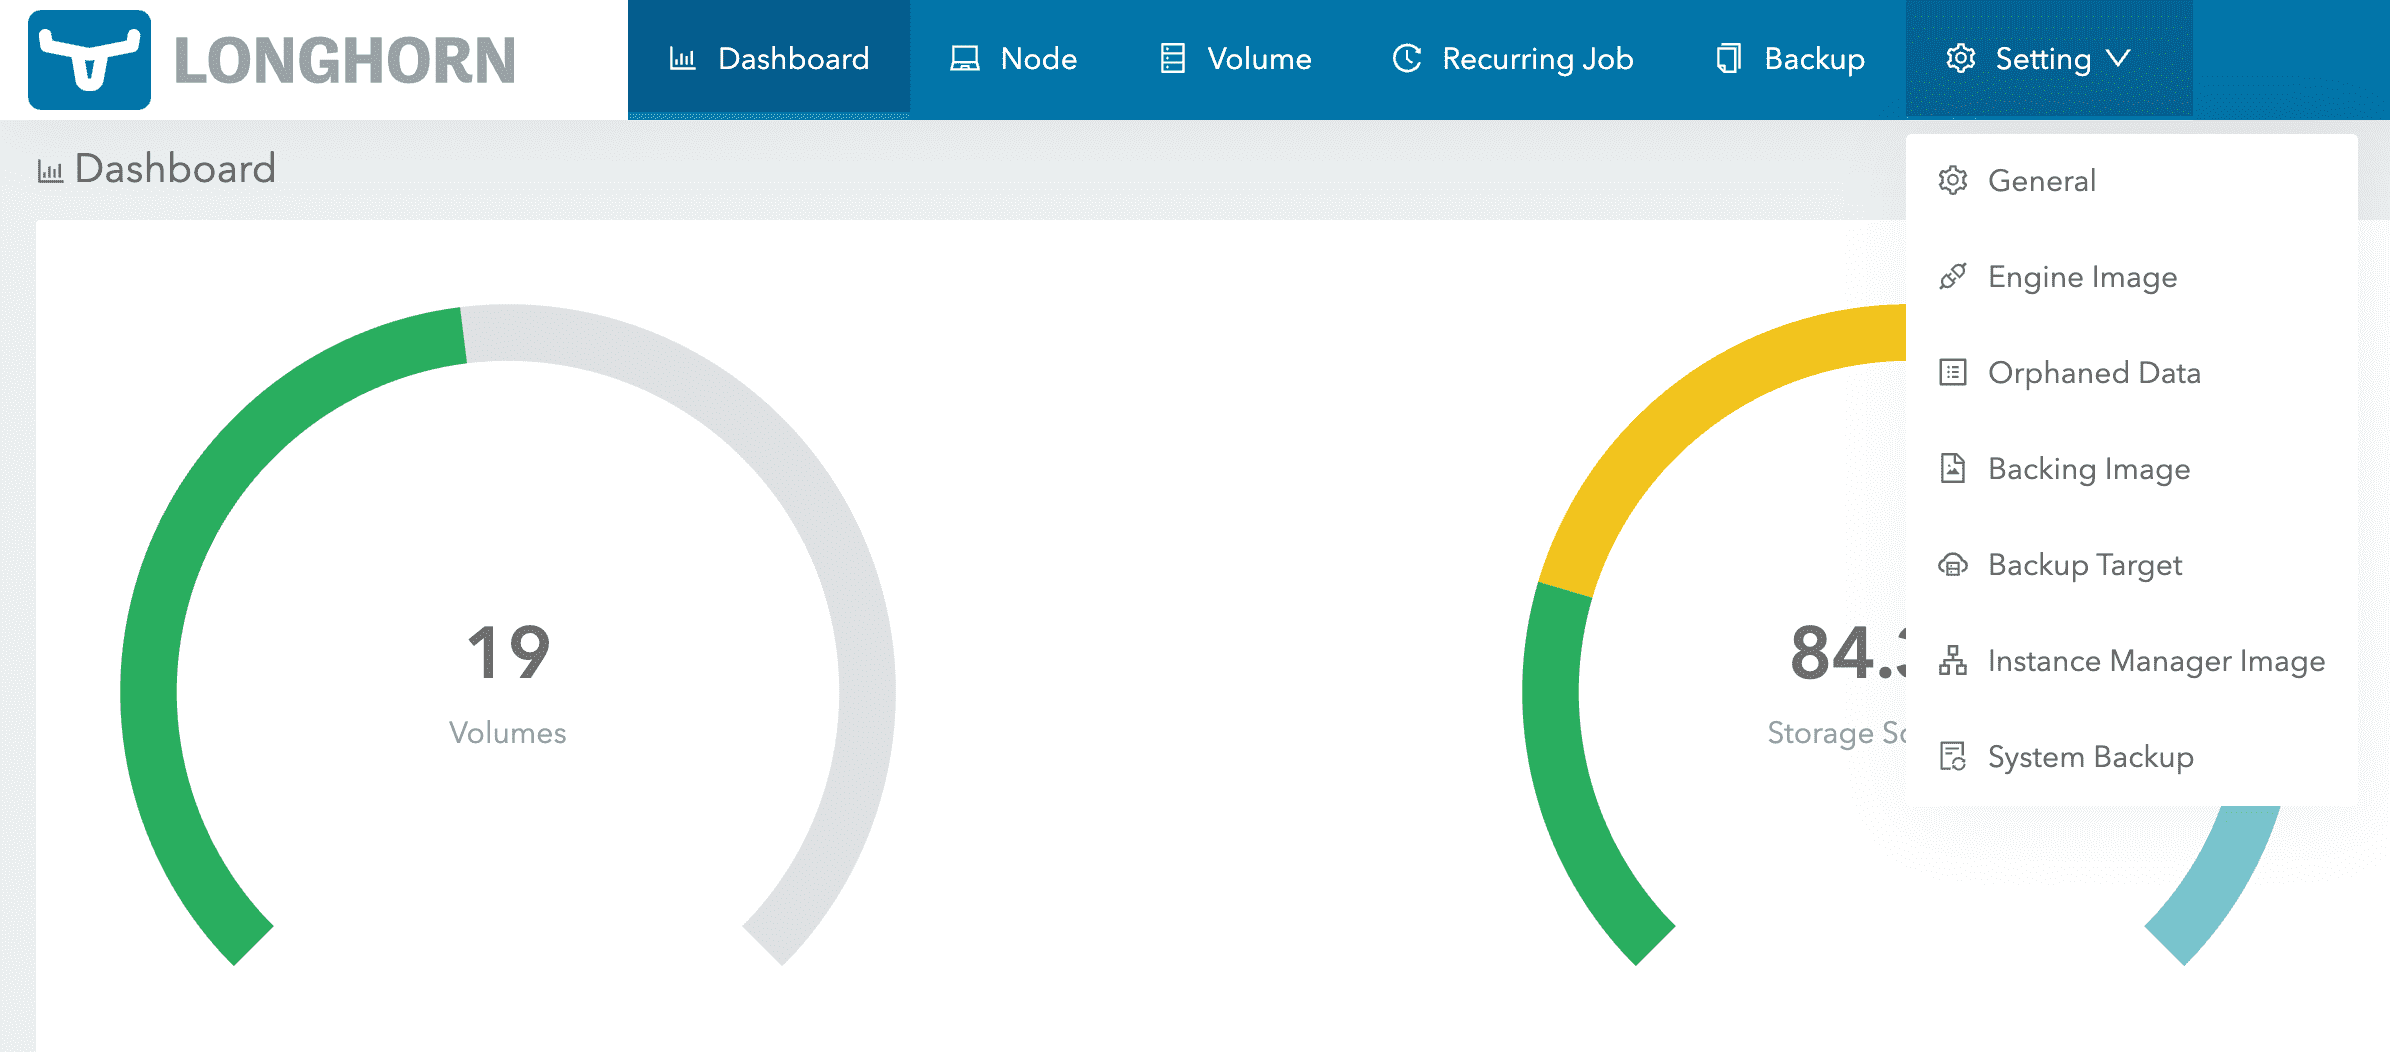The image size is (2390, 1052).
Task: Click the Engine Image plug icon
Action: [x=1953, y=277]
